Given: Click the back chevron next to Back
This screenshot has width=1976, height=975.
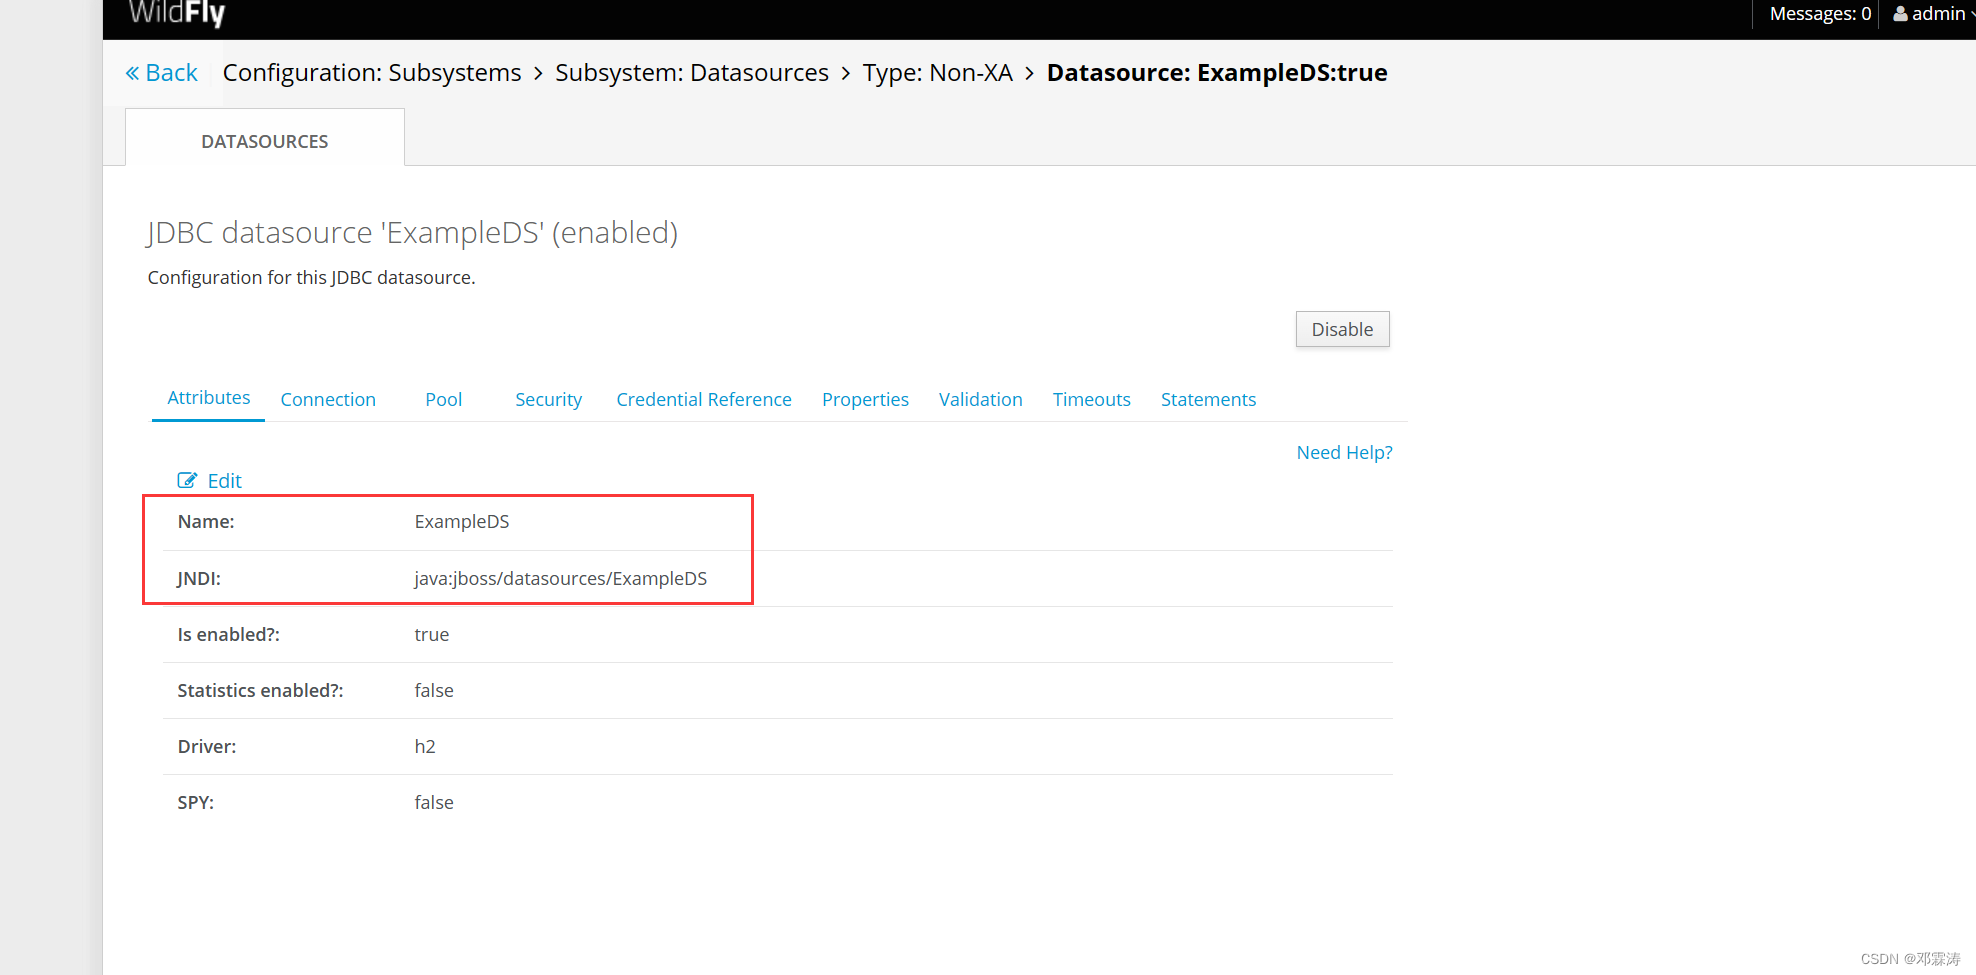Looking at the screenshot, I should (131, 72).
